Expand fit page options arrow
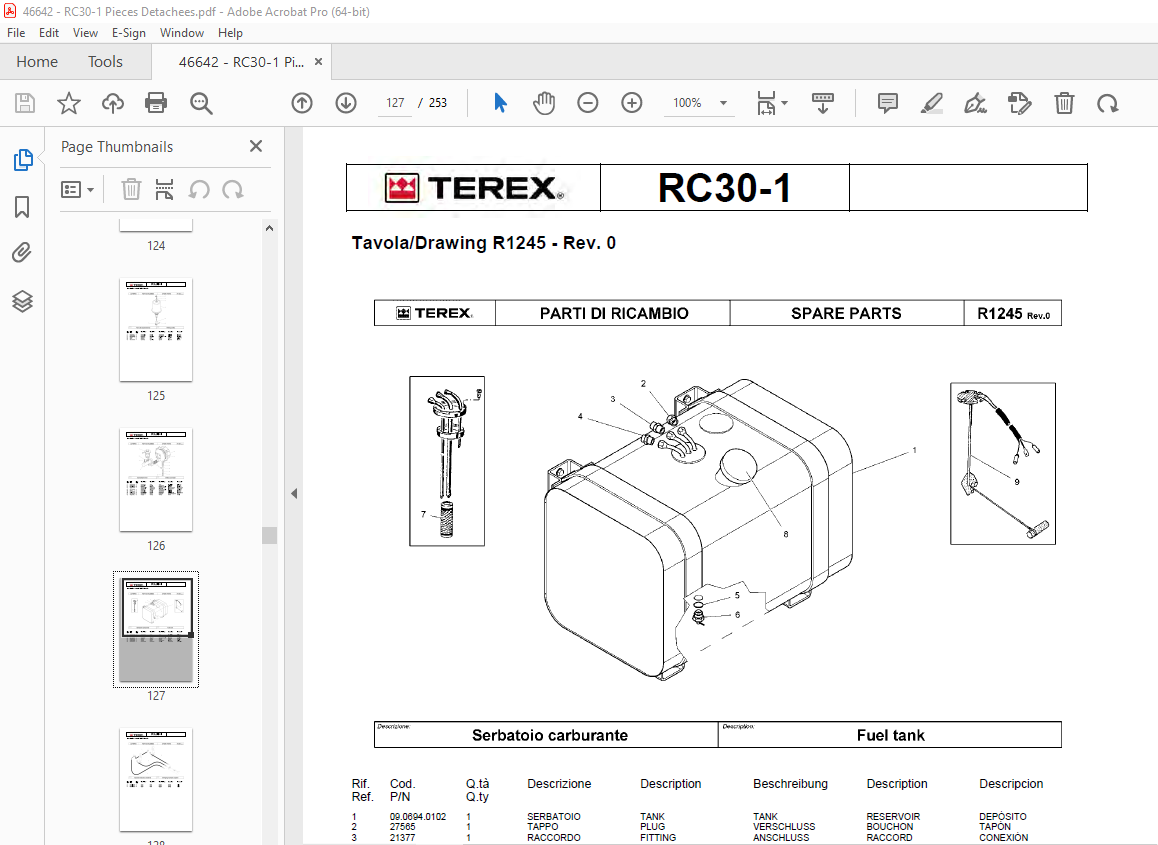Screen dimensions: 1158x845 tap(784, 103)
